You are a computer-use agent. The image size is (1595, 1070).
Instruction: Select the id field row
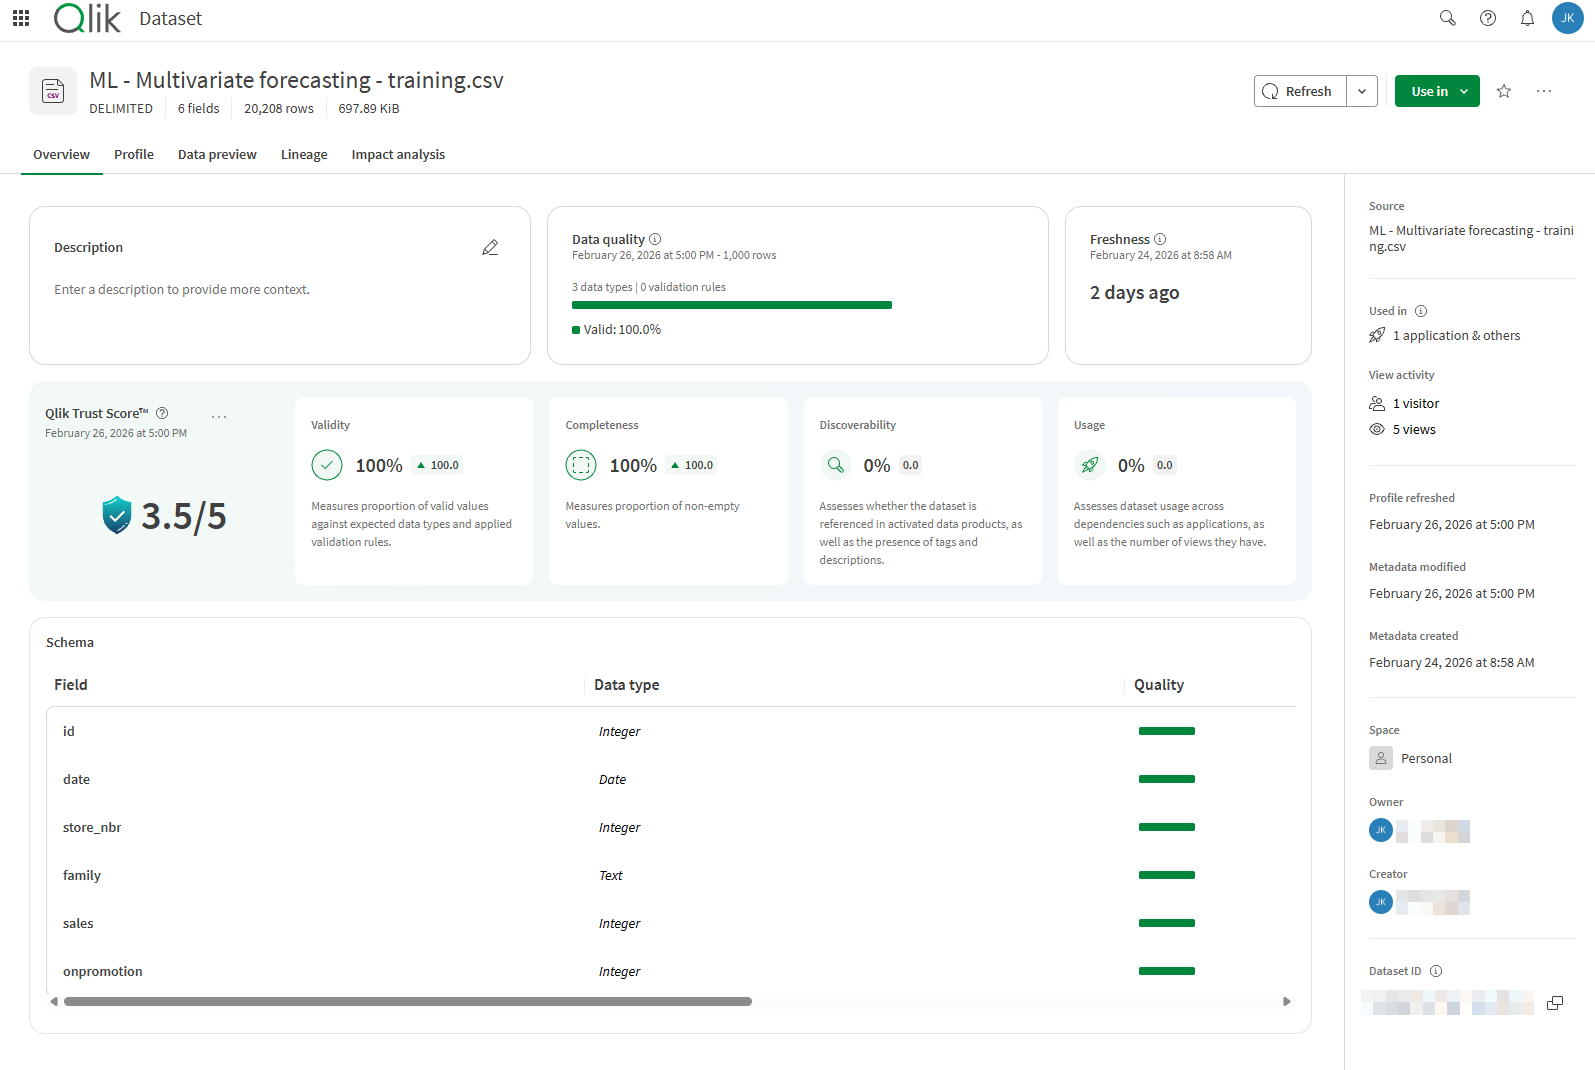pyautogui.click(x=670, y=731)
